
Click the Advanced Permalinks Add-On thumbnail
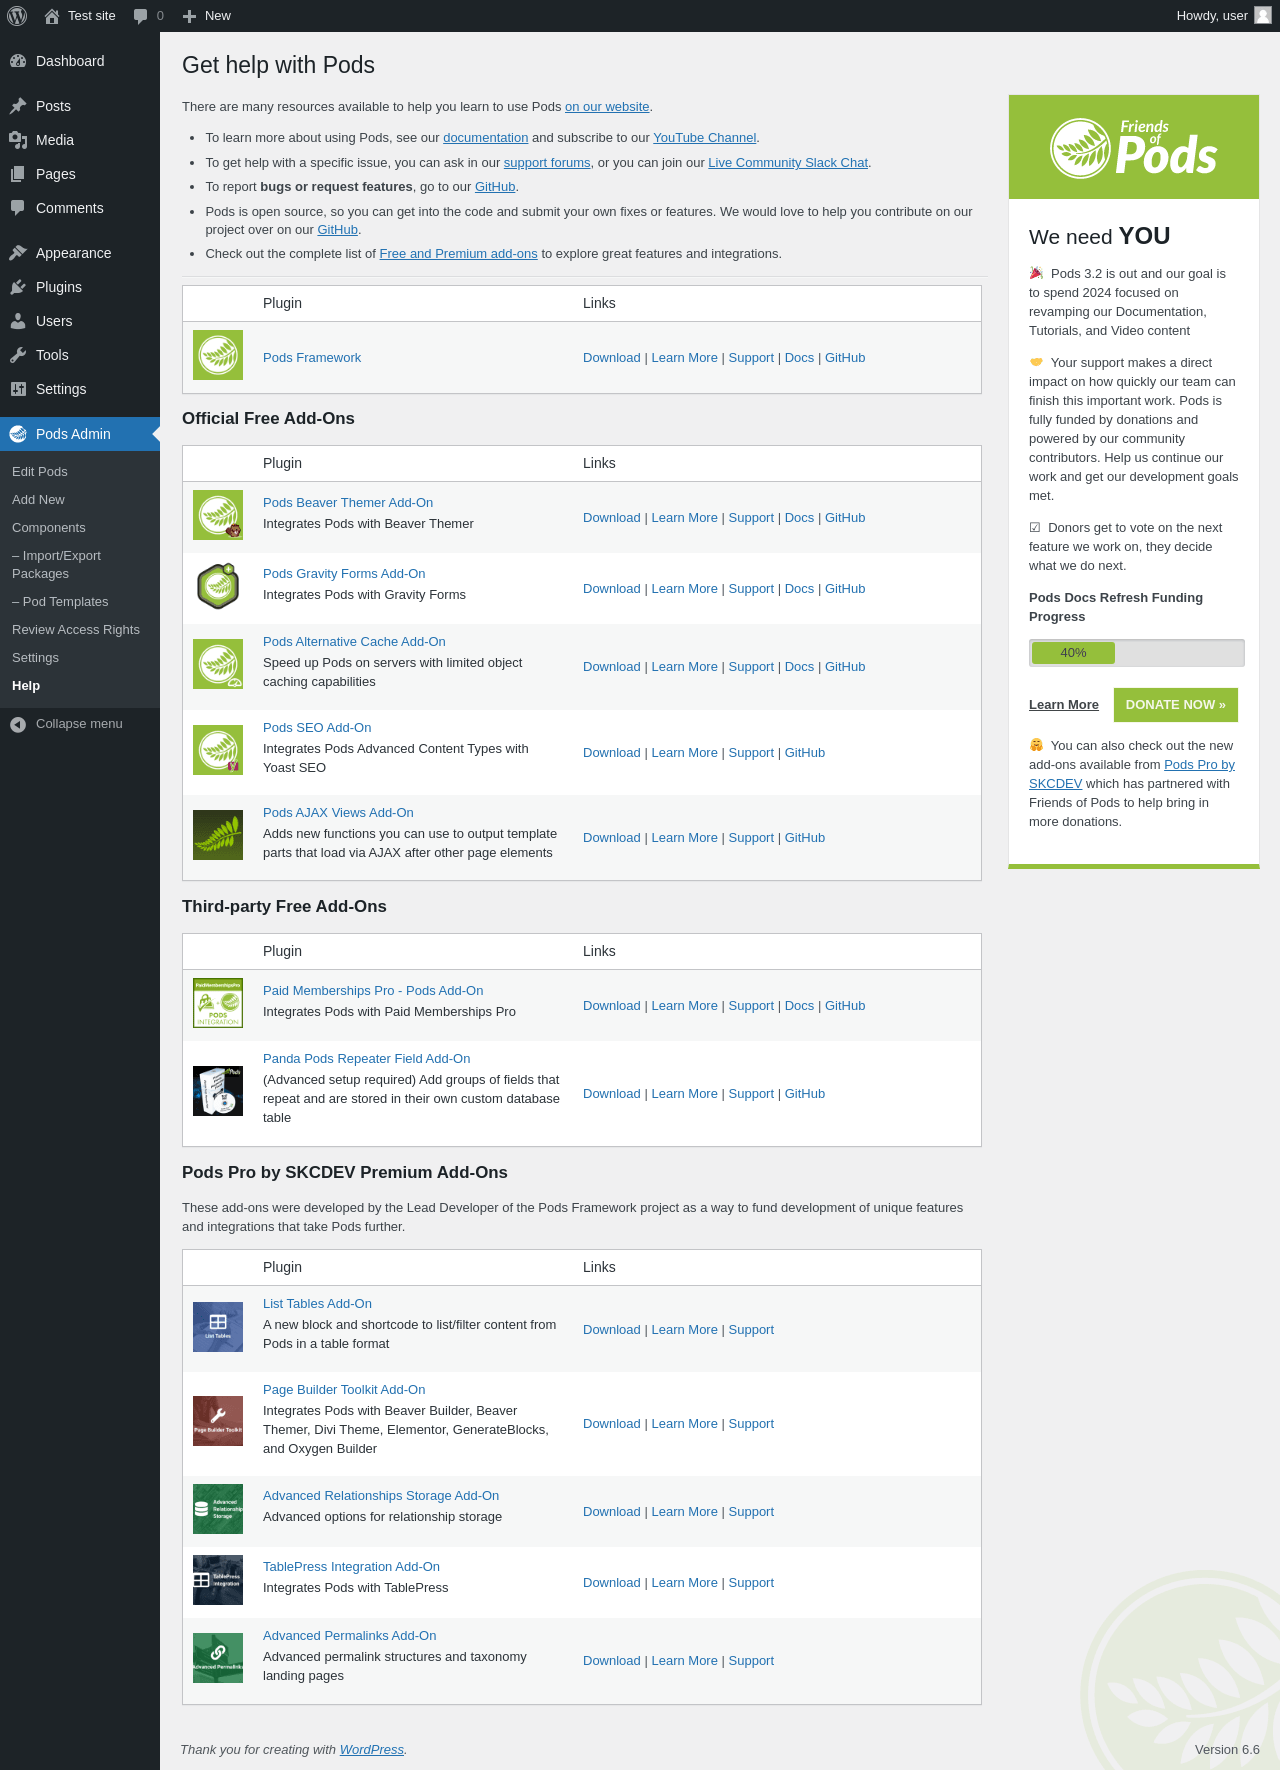pos(218,1658)
